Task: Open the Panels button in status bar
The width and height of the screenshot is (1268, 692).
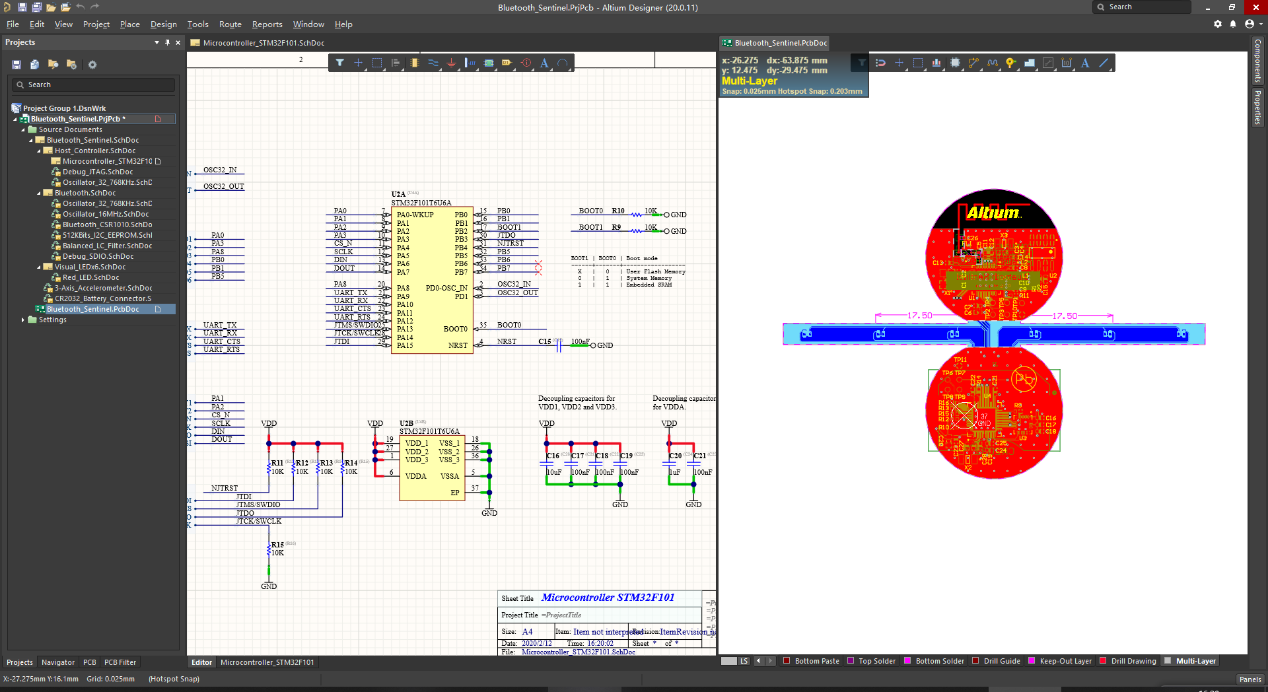Action: [1250, 679]
